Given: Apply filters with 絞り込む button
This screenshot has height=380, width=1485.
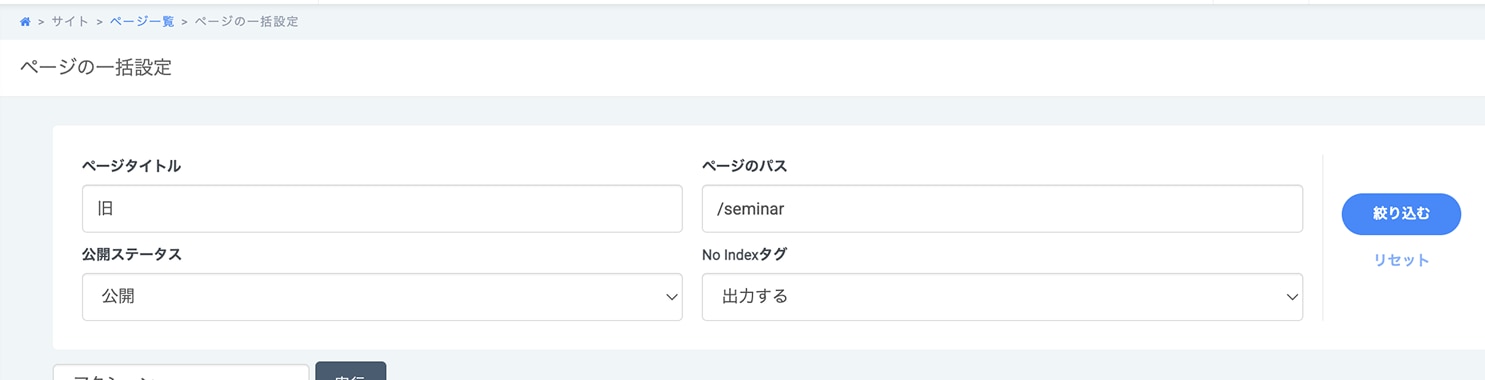Looking at the screenshot, I should tap(1401, 214).
